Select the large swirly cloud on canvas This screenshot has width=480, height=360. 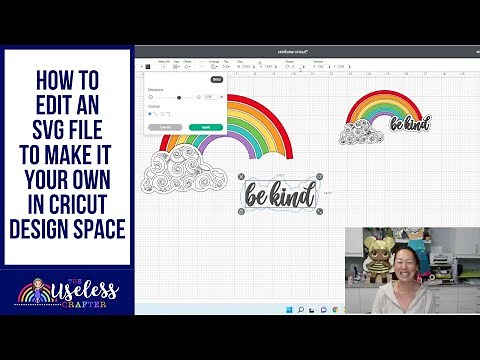coord(184,169)
